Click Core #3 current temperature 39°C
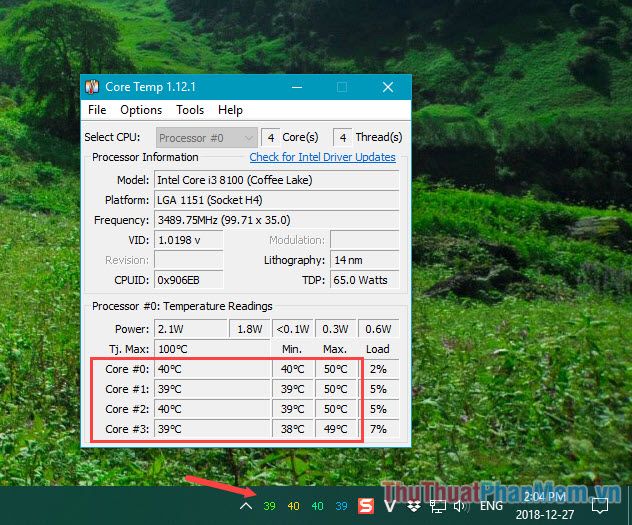 (x=212, y=429)
